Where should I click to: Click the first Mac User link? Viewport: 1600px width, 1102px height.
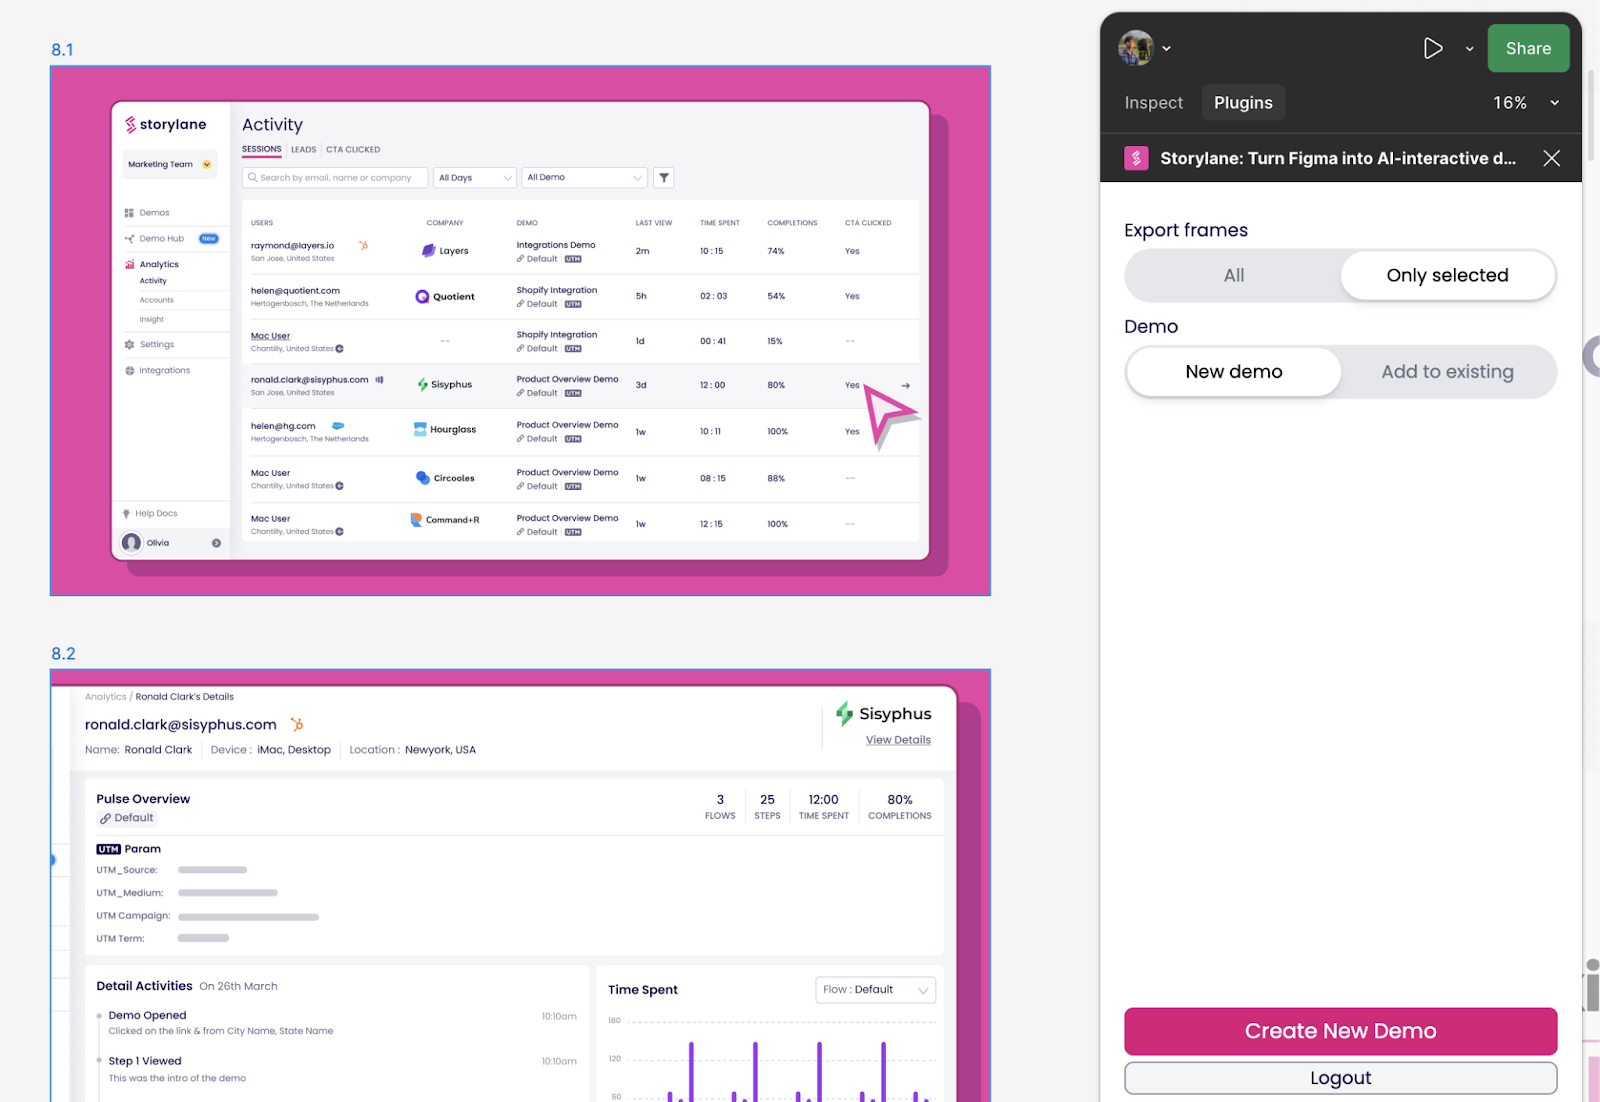tap(270, 337)
